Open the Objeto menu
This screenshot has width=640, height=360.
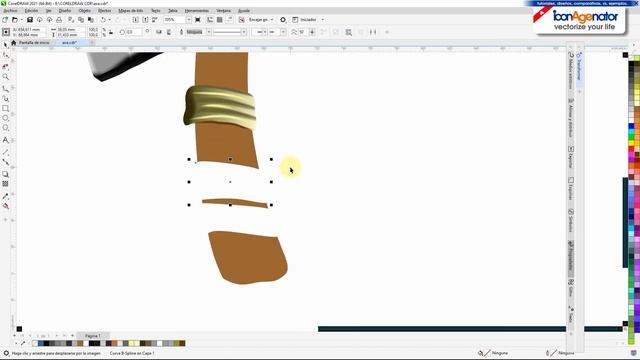click(84, 11)
